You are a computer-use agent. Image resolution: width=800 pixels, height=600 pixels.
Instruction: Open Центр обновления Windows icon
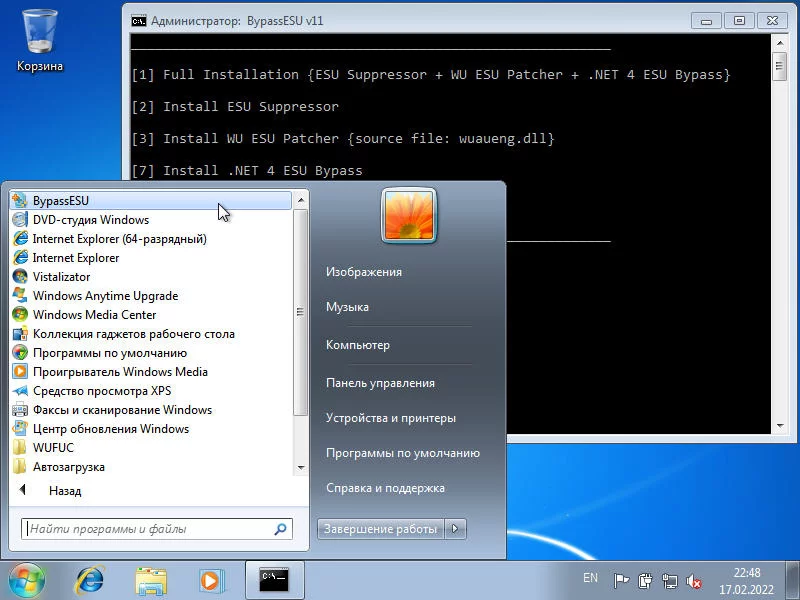(20, 429)
